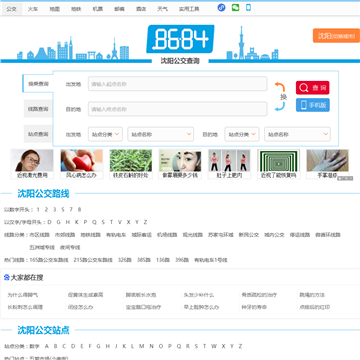
Task: Show bus routes starting with number 8
Action: point(79,210)
